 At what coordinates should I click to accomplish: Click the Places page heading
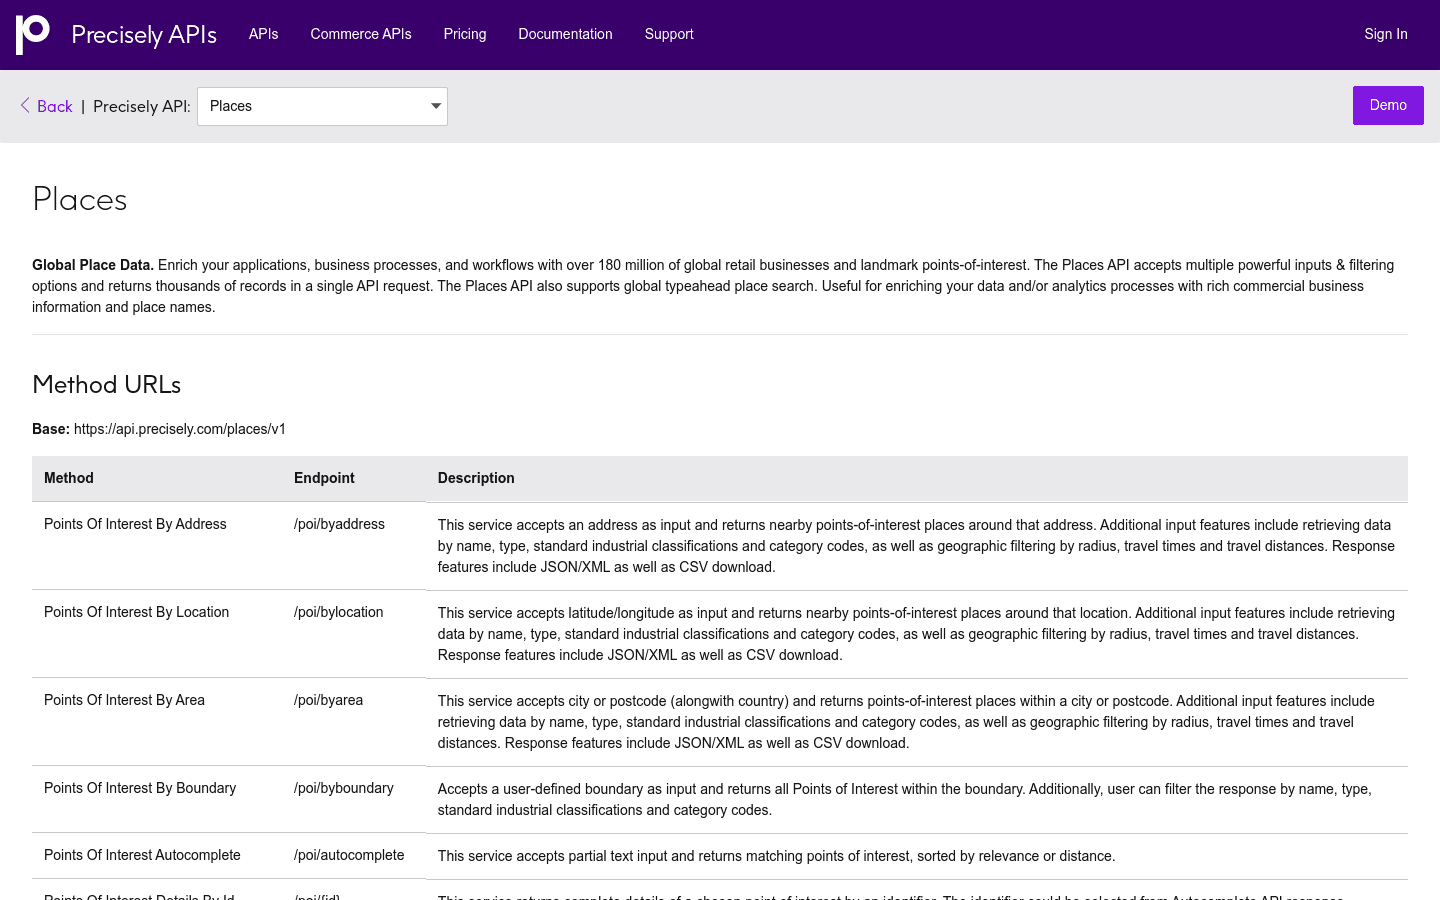pos(80,199)
